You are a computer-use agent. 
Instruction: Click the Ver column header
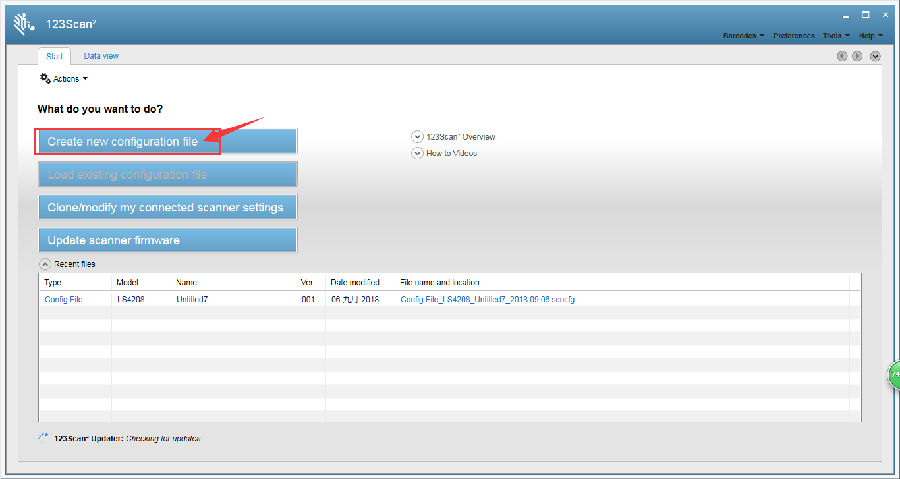point(306,282)
